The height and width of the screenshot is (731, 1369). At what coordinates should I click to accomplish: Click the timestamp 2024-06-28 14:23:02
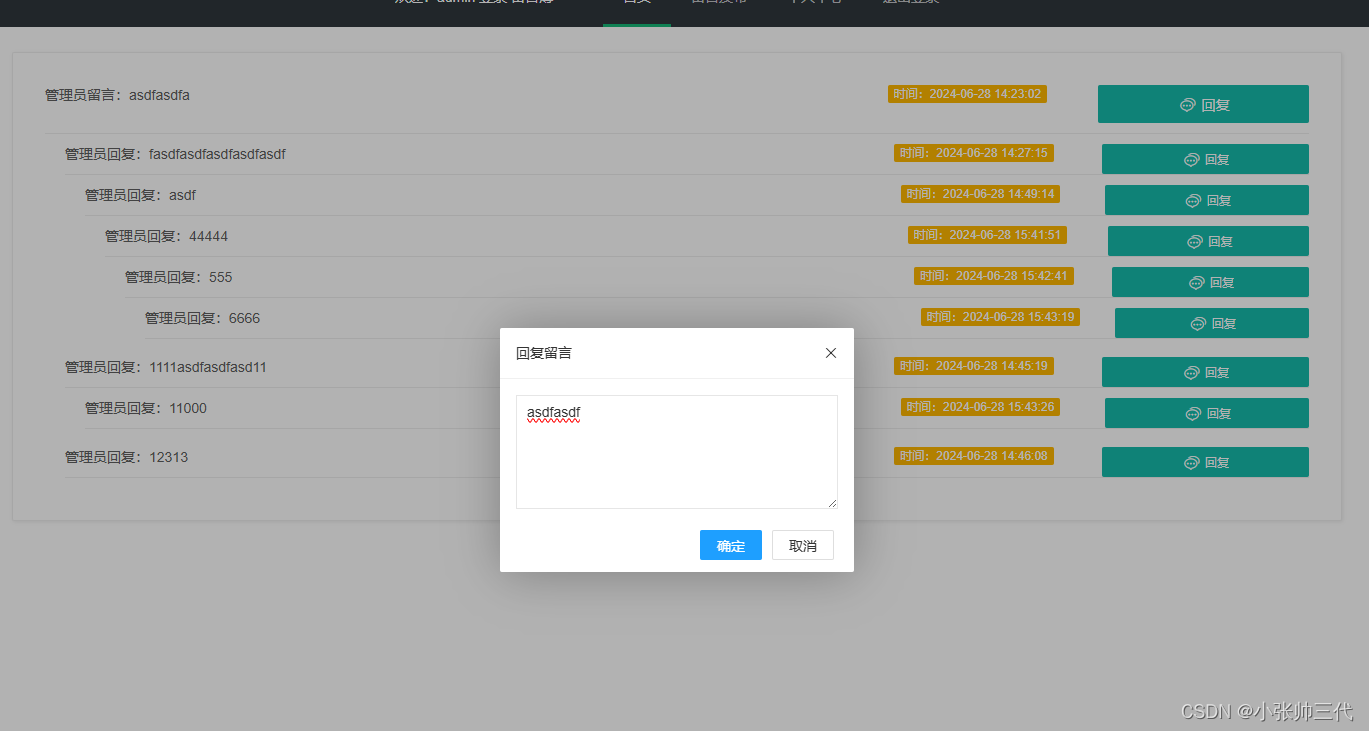point(967,94)
